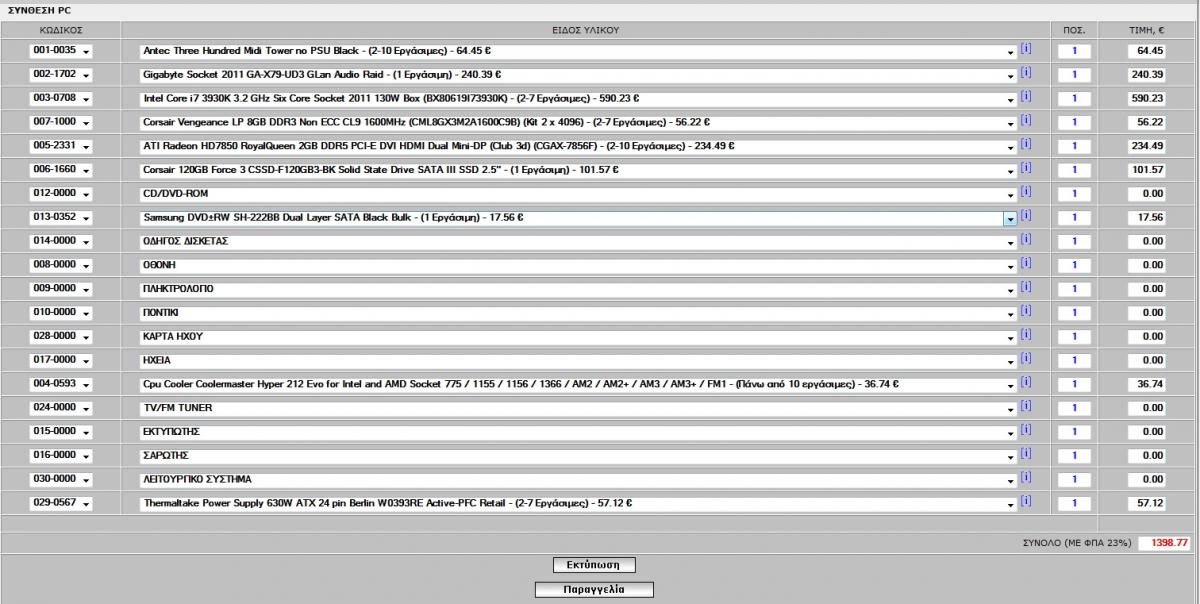Click the ΤΙΜΗ, € column header
This screenshot has height=604, width=1200.
[x=1146, y=30]
